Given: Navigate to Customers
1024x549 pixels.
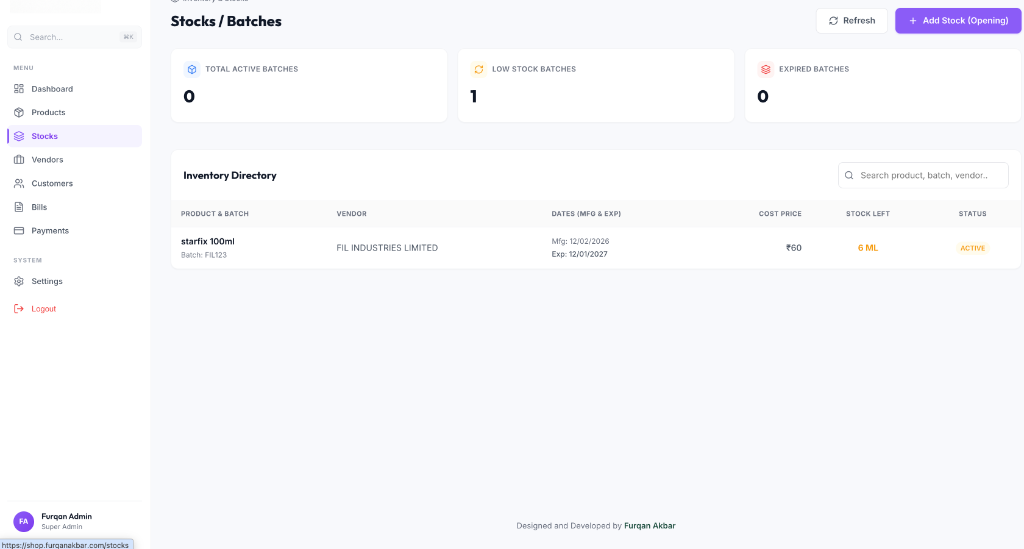Looking at the screenshot, I should coord(74,183).
